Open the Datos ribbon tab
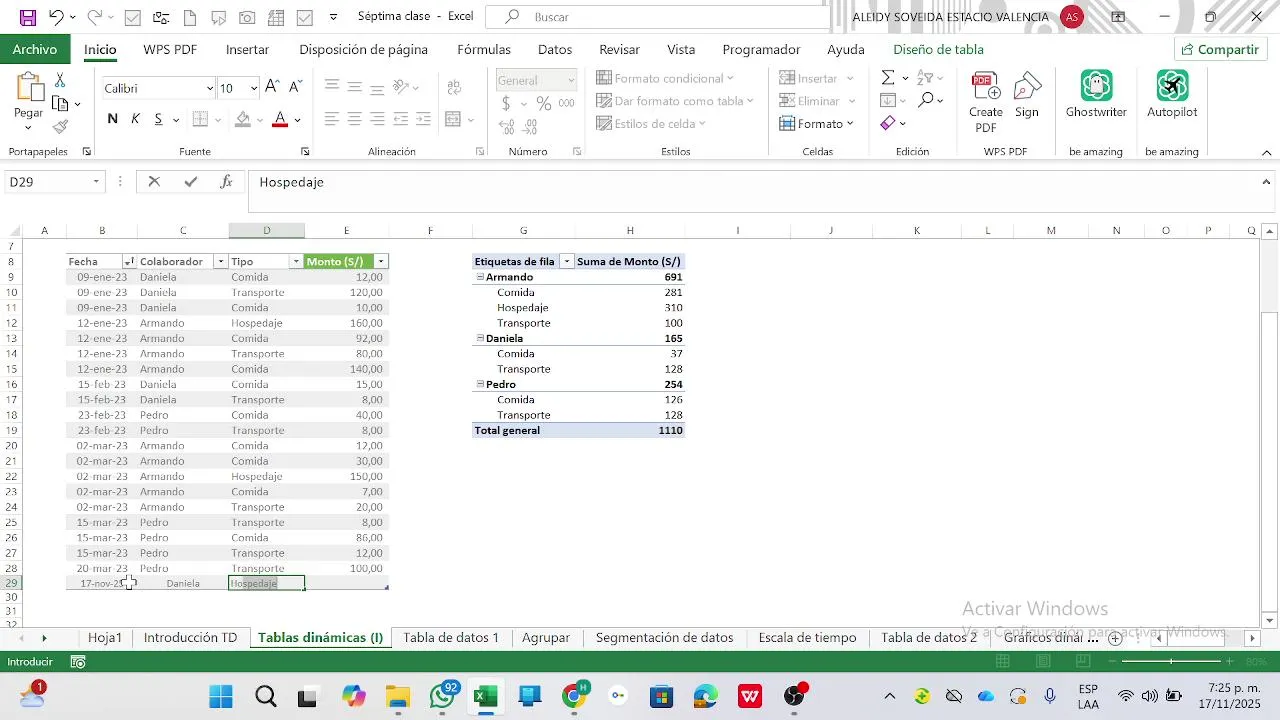The image size is (1280, 720). (x=555, y=49)
